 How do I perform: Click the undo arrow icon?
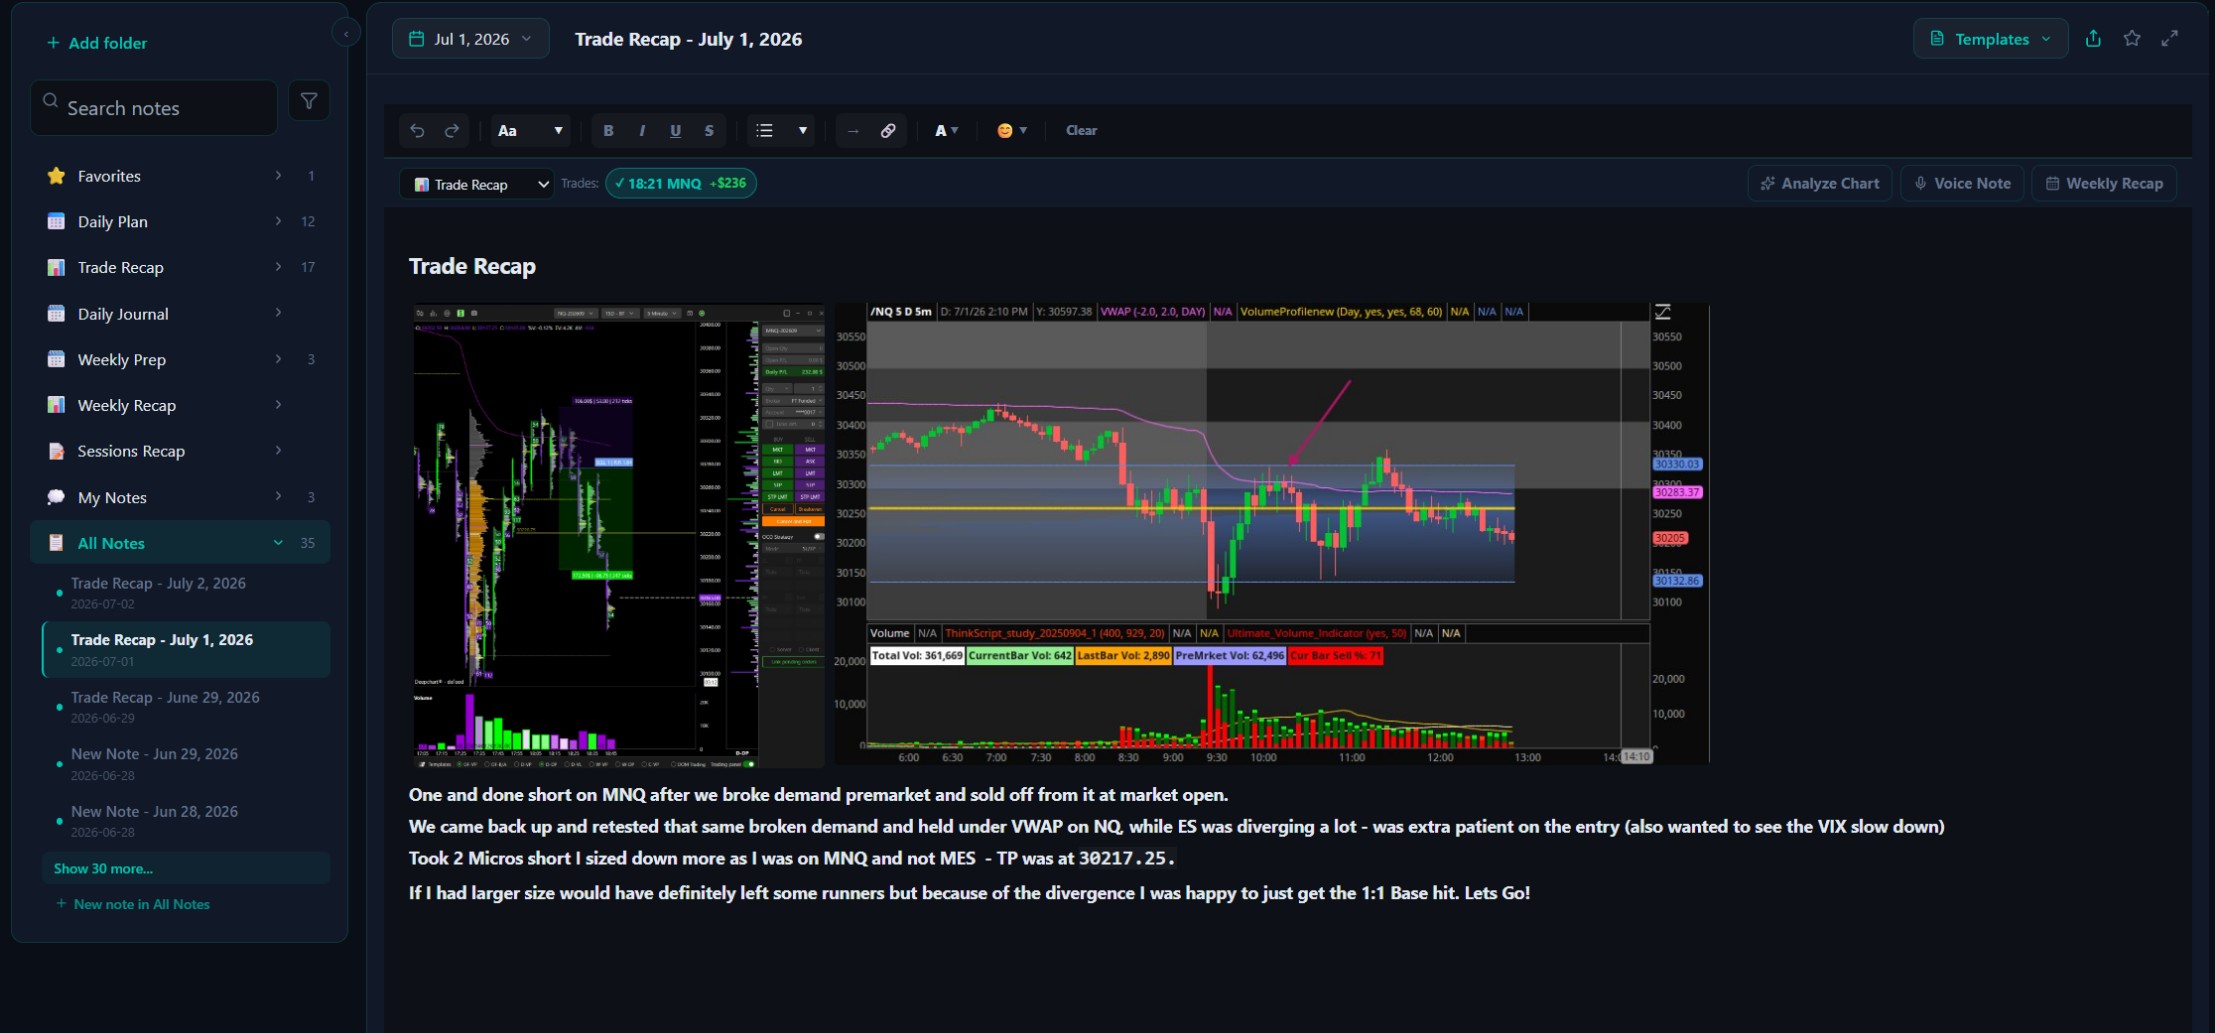[417, 131]
